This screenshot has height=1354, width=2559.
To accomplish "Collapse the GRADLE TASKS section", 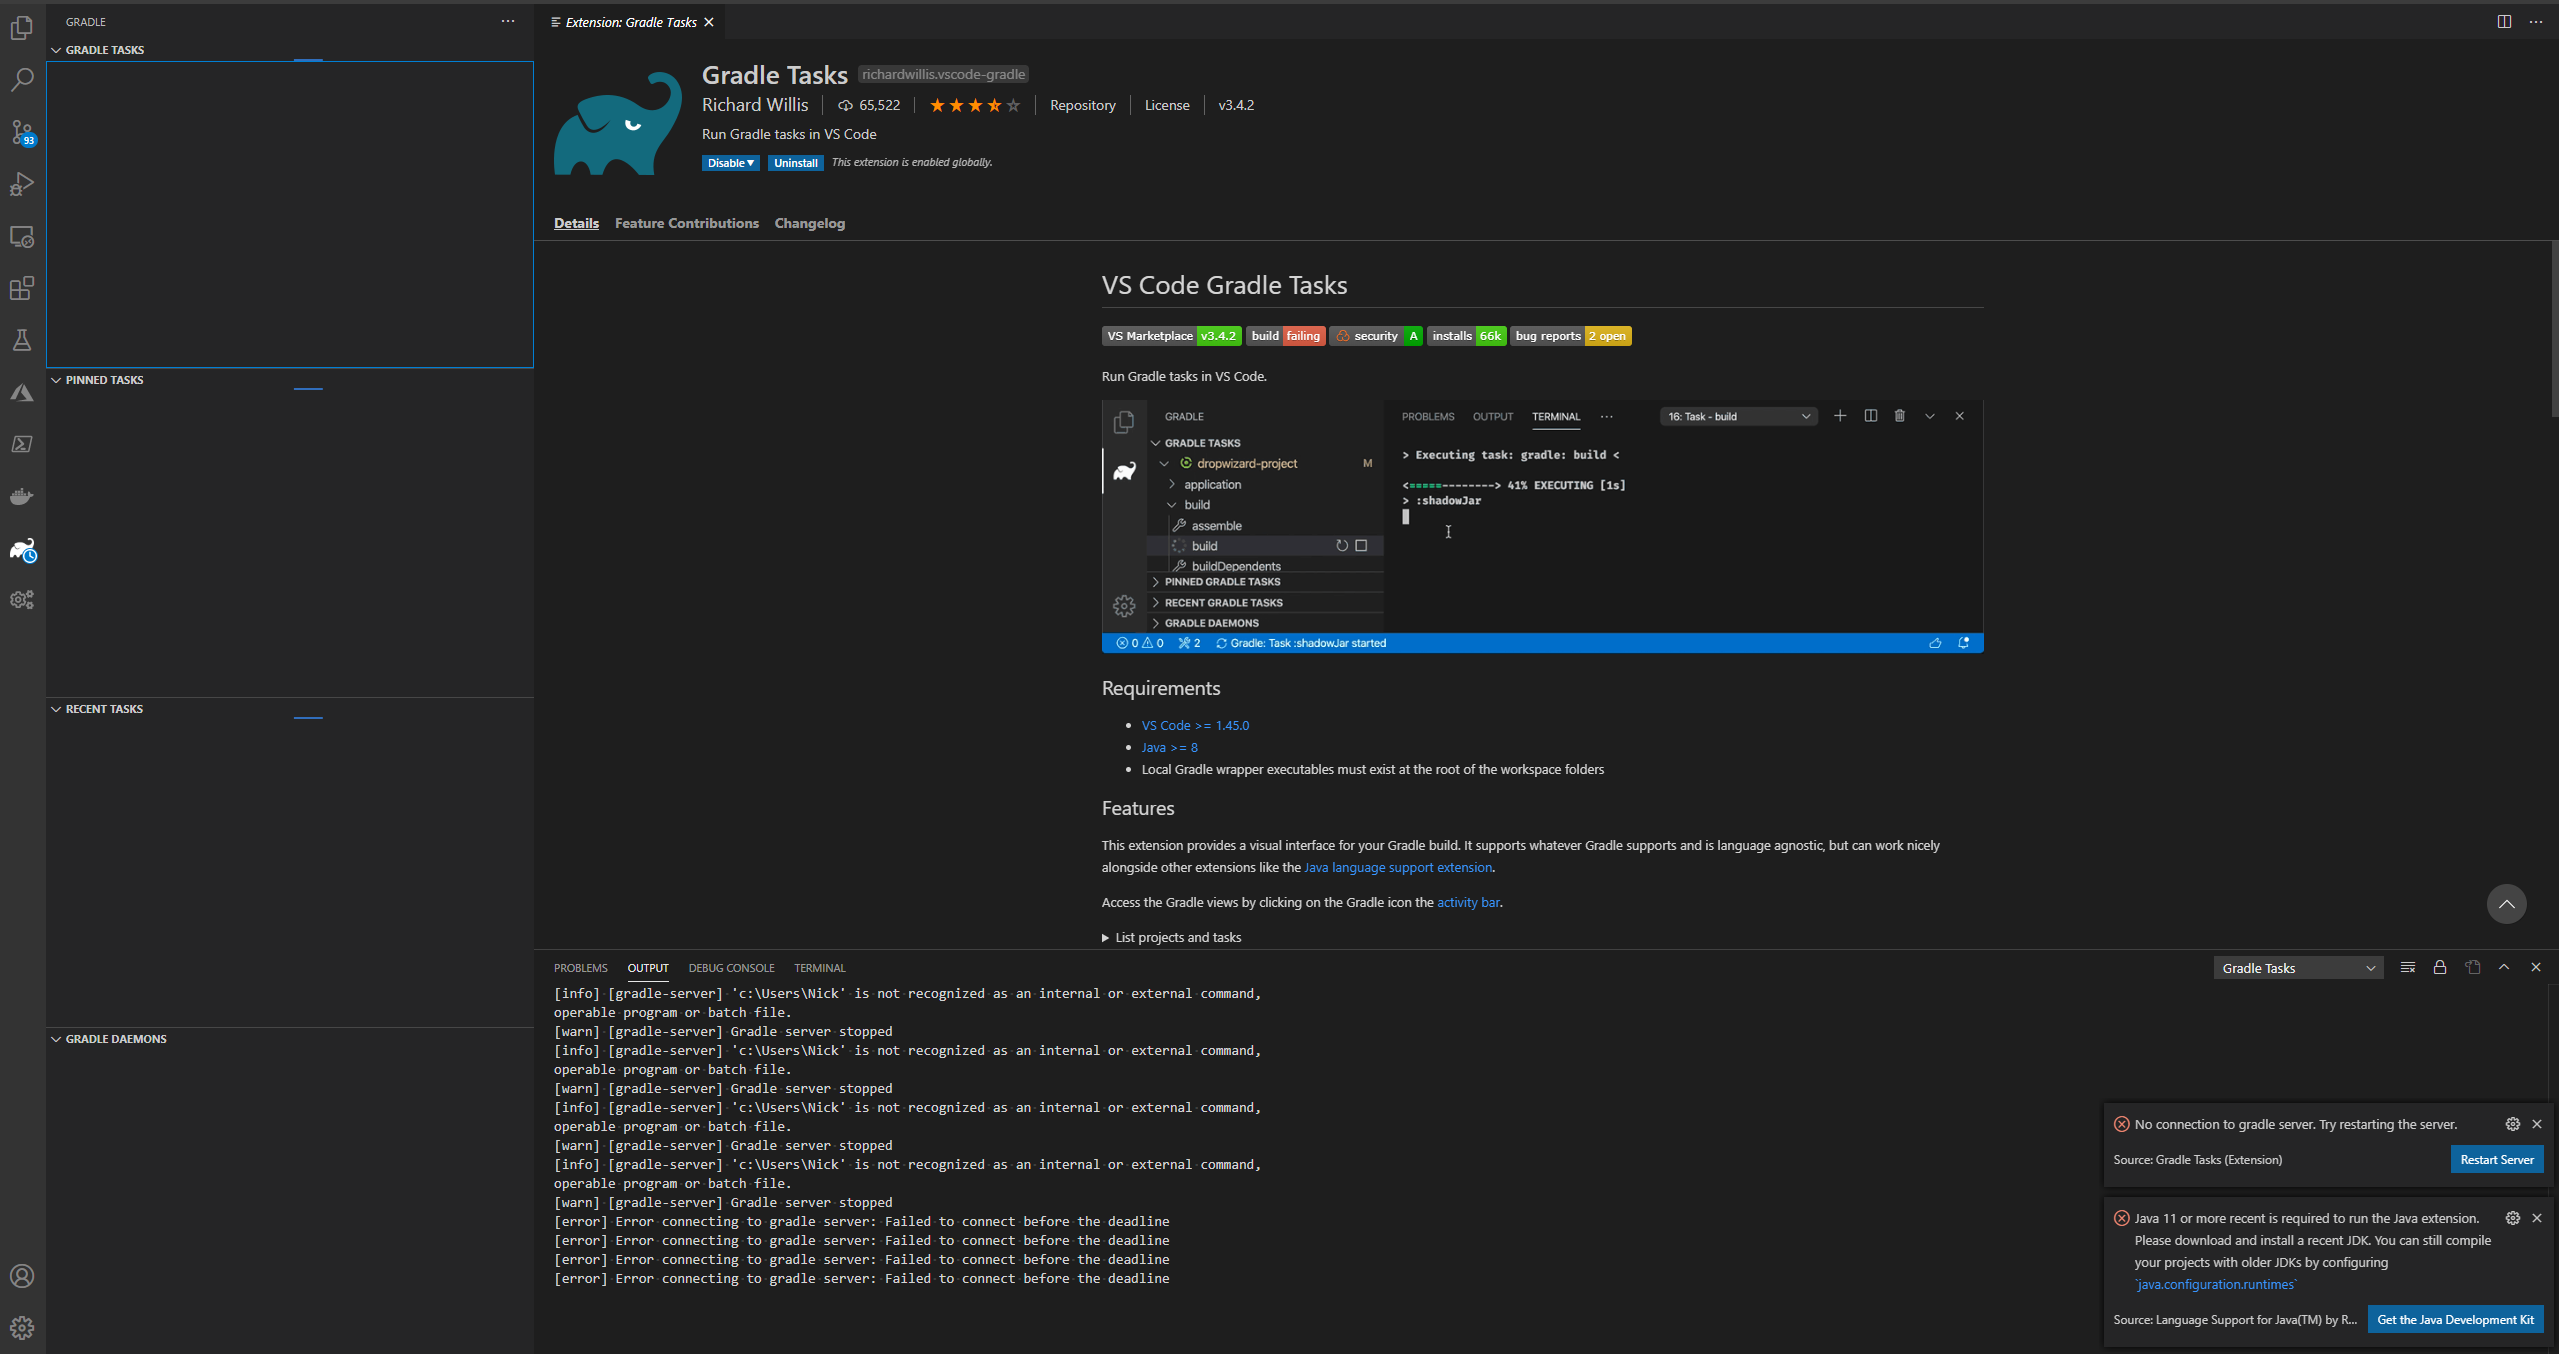I will pos(55,50).
